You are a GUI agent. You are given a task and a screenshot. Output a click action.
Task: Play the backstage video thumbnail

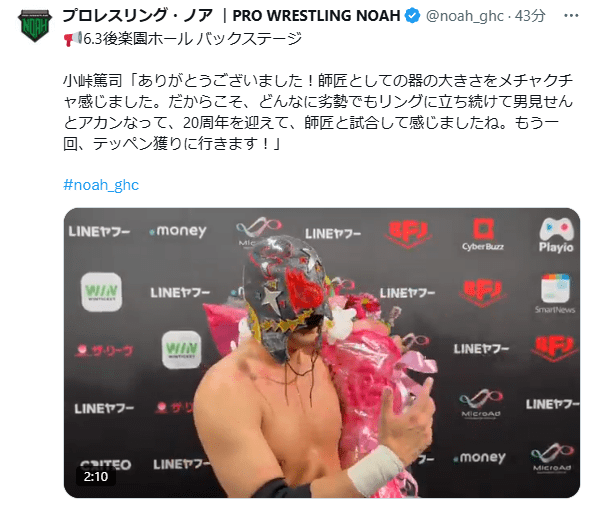click(322, 353)
